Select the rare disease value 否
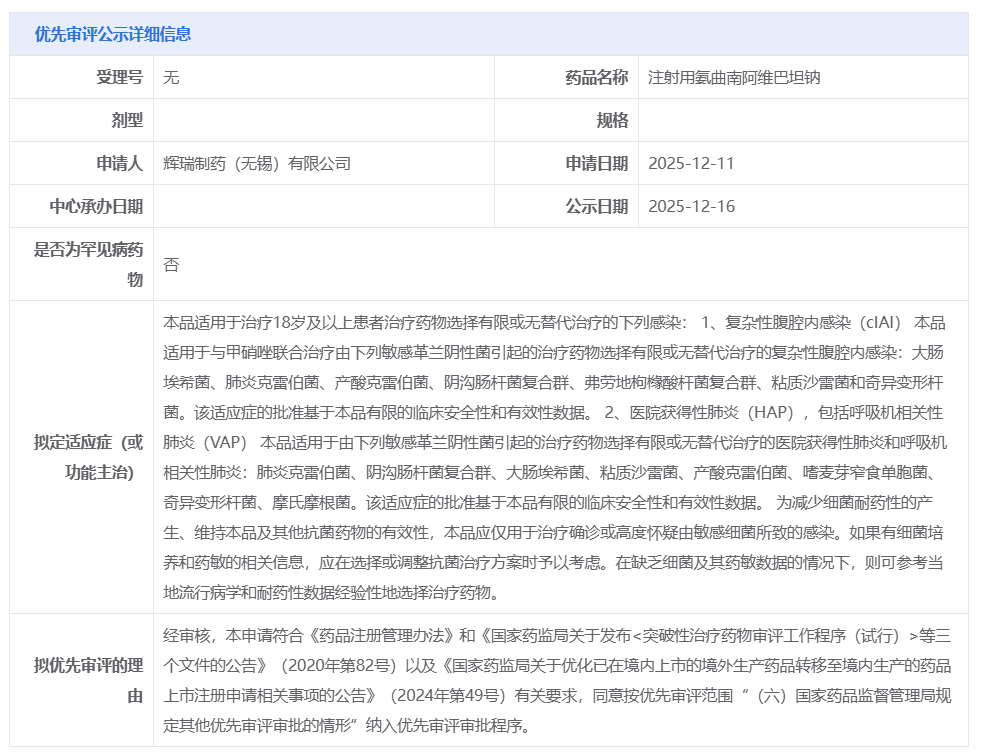 [171, 264]
